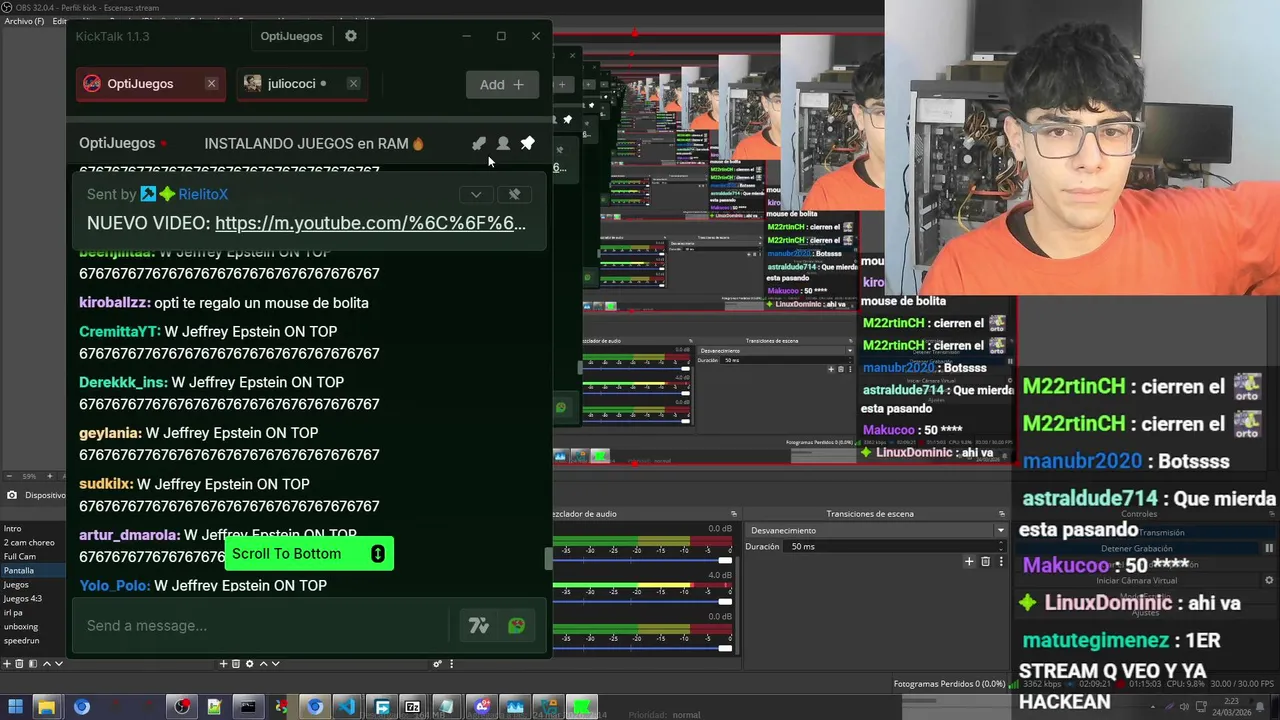
Task: Undock the Transiciones de escena panel
Action: [1003, 514]
